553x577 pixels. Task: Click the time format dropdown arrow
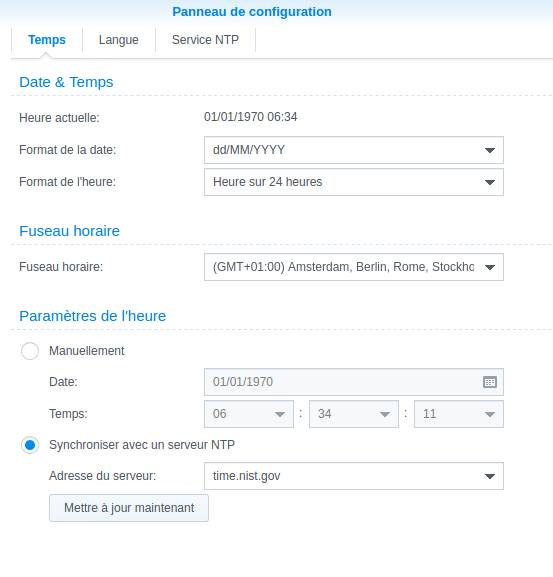click(489, 182)
